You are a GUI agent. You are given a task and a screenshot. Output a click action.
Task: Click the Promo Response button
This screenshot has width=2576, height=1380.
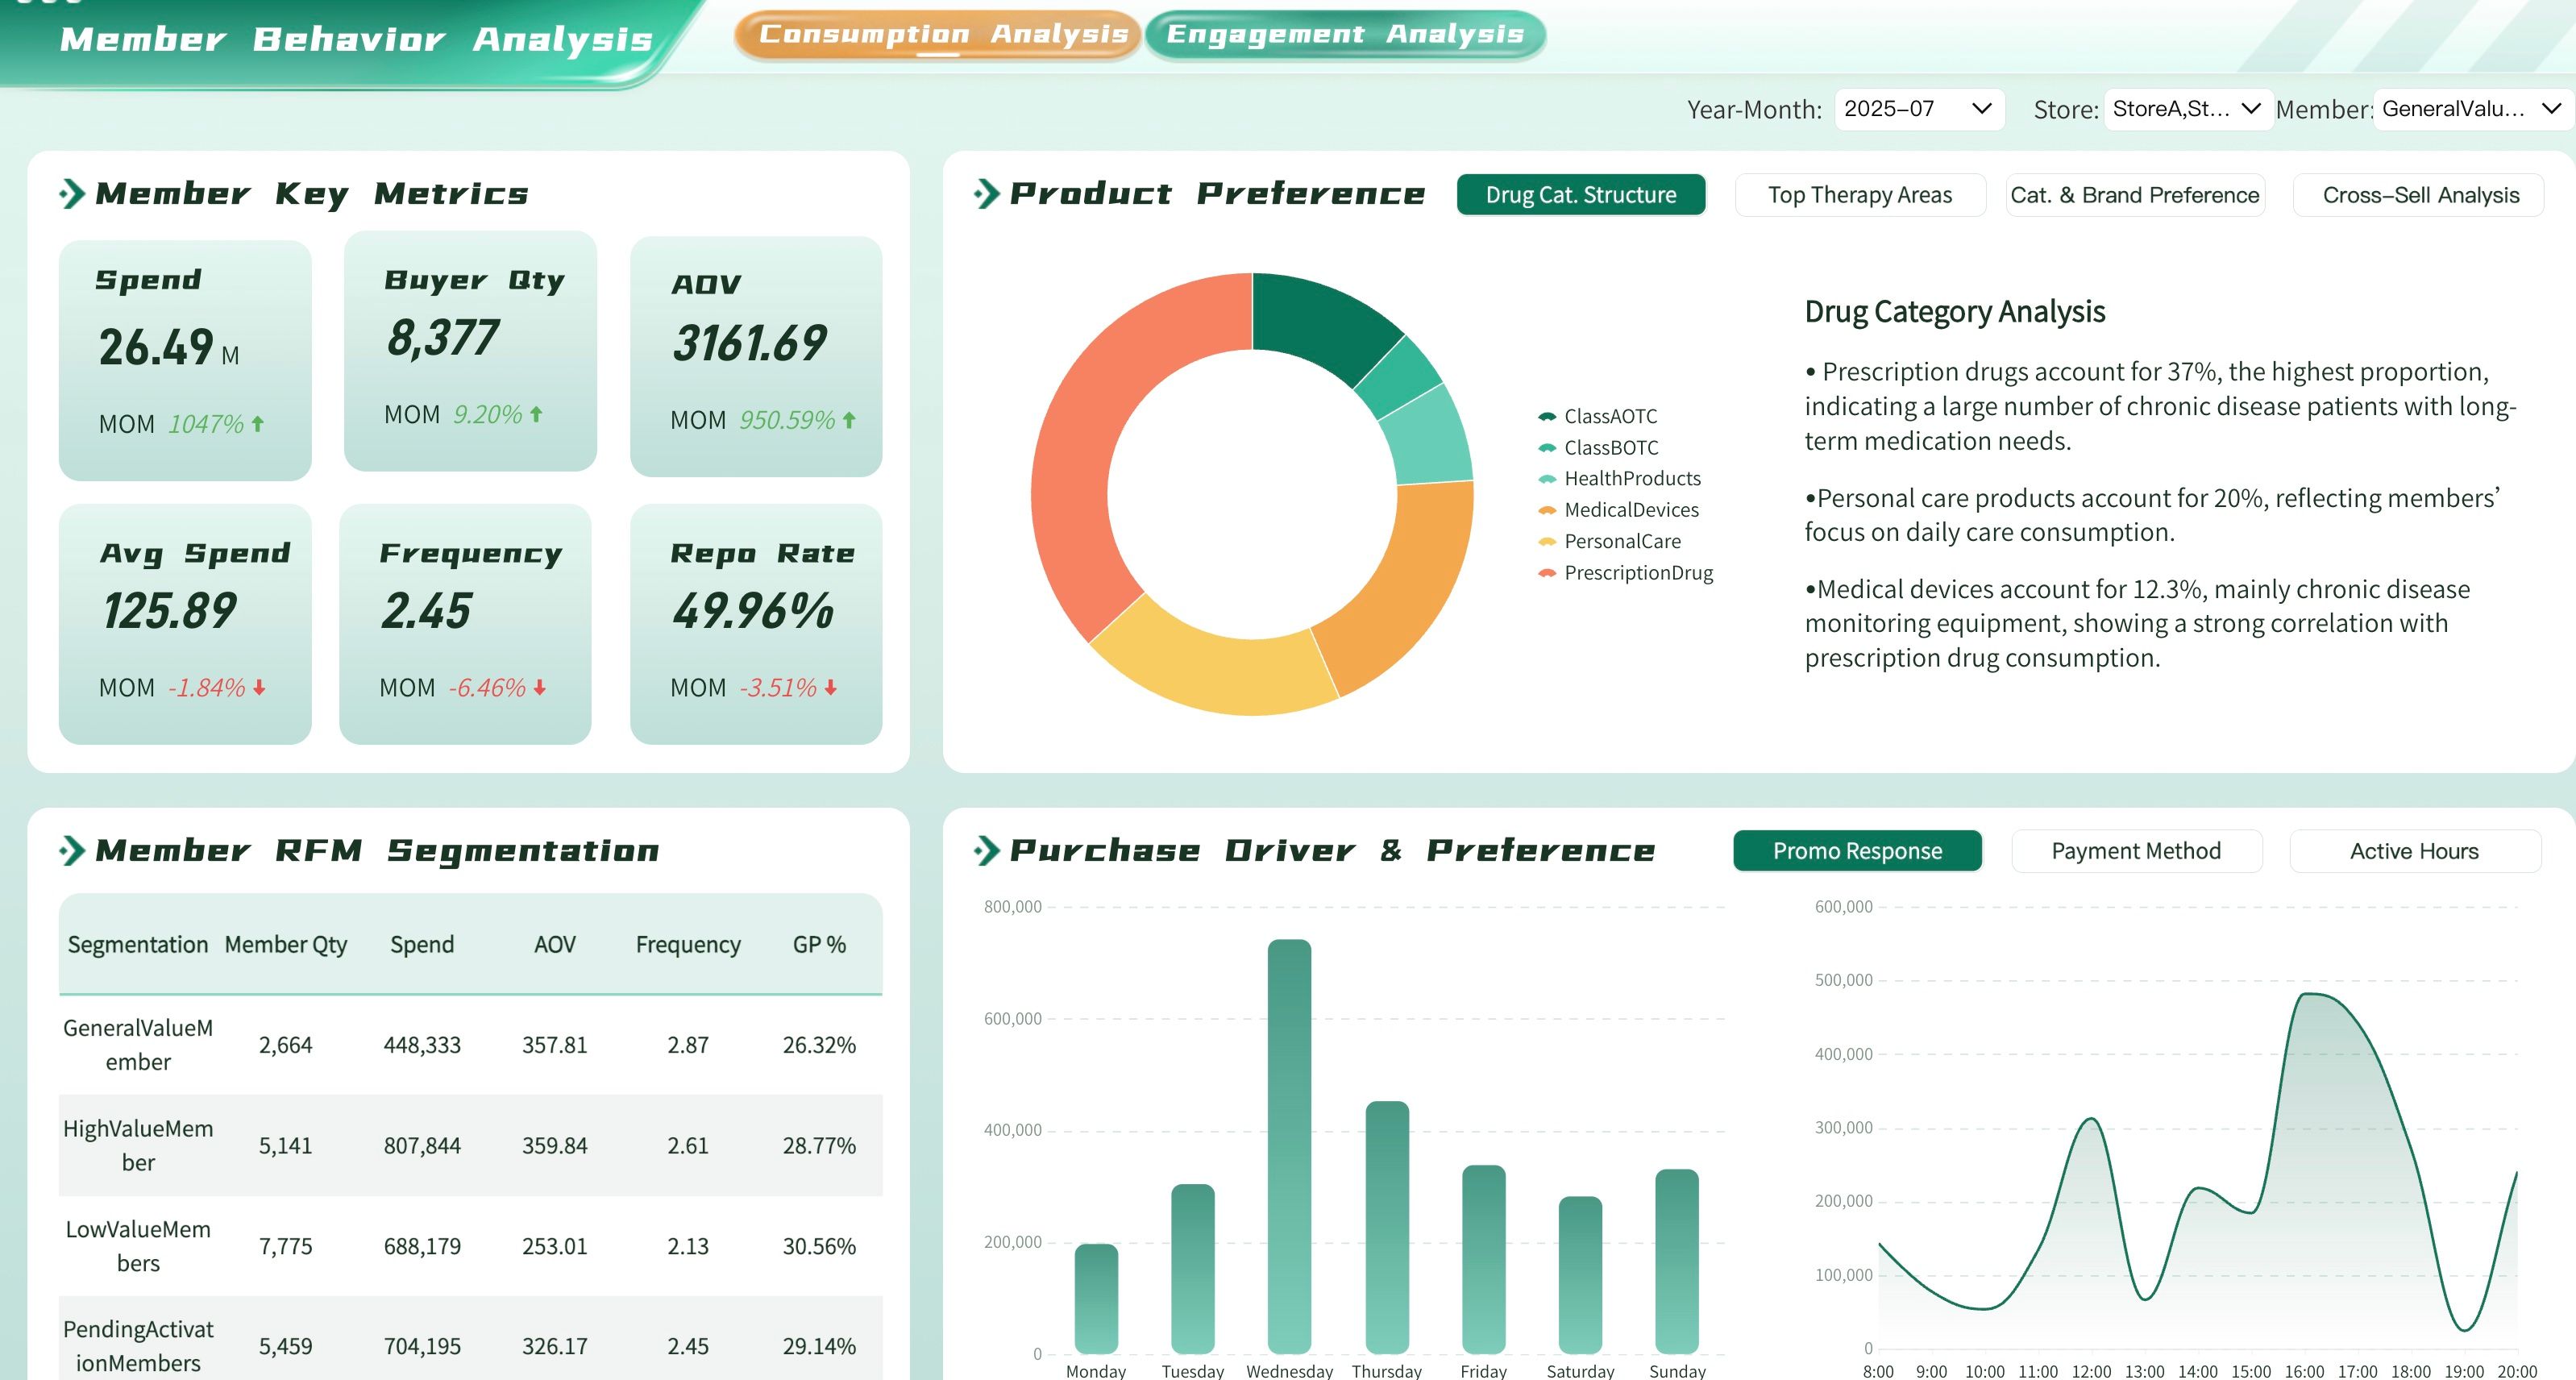(x=1857, y=851)
